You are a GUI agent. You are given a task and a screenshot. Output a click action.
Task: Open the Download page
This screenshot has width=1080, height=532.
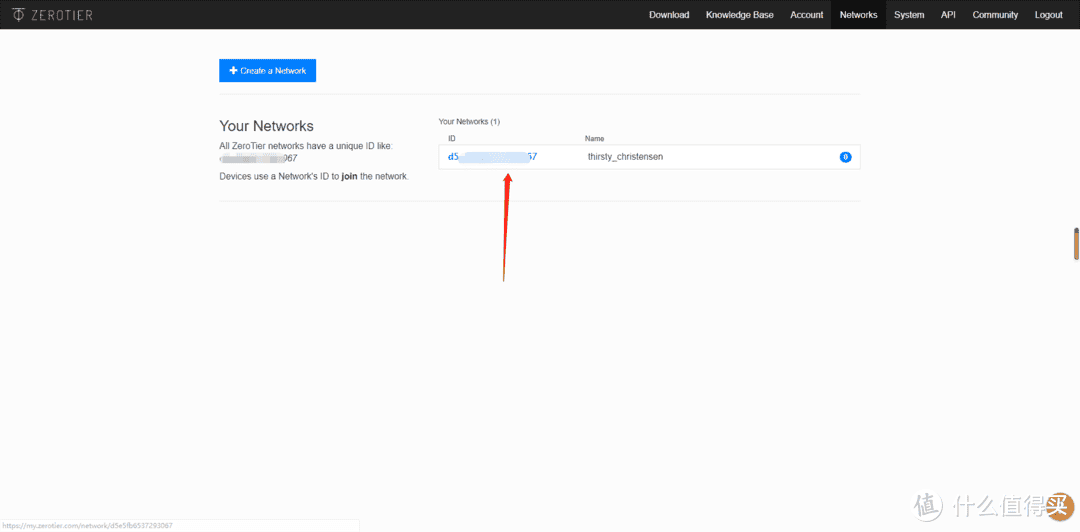click(x=669, y=14)
